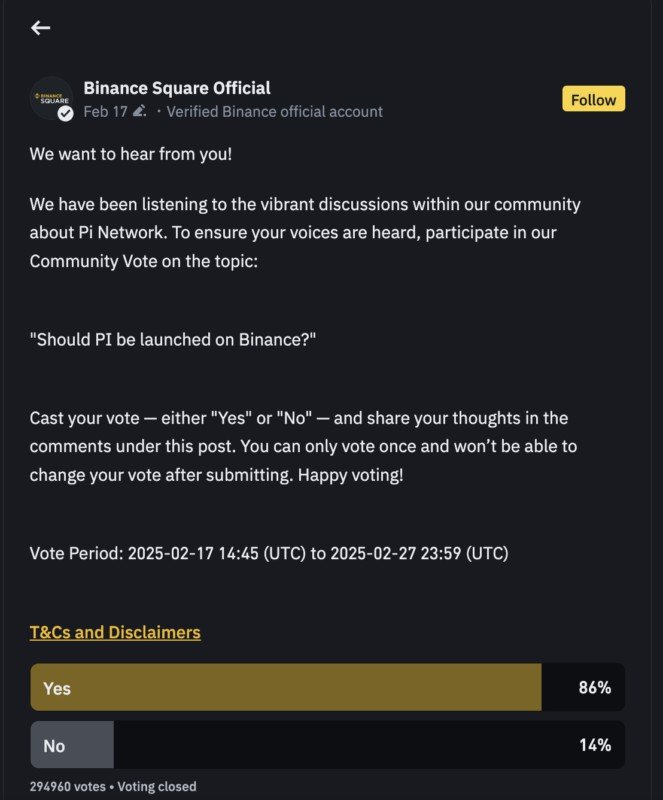Screen dimensions: 663x800
Task: Go back using the left arrow
Action: (40, 28)
